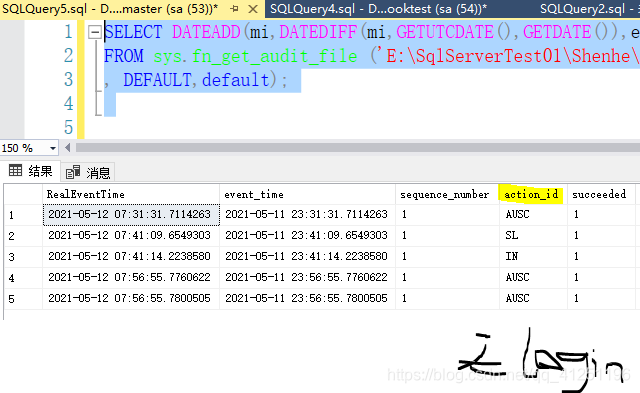Viewport: 640px width, 393px height.
Task: Close the SQLQuery5.sql tab
Action: [253, 9]
